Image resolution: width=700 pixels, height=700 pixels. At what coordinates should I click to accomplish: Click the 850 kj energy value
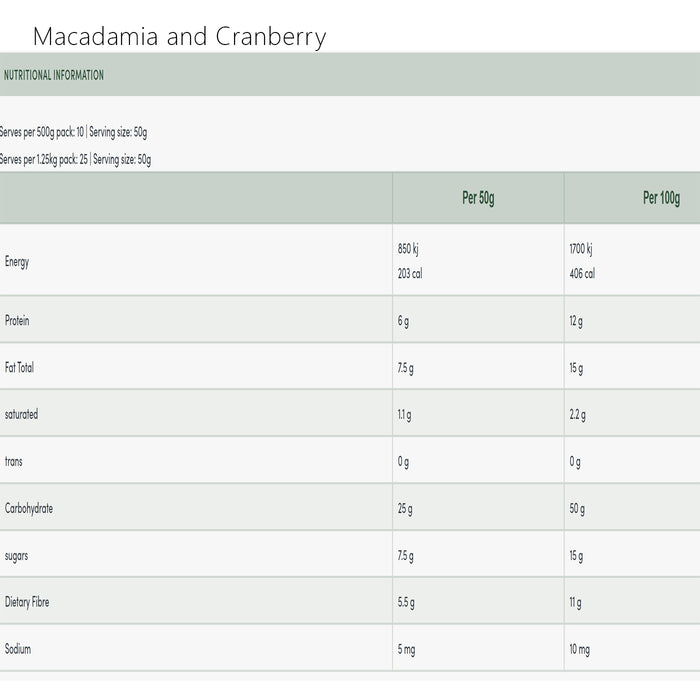click(x=408, y=249)
